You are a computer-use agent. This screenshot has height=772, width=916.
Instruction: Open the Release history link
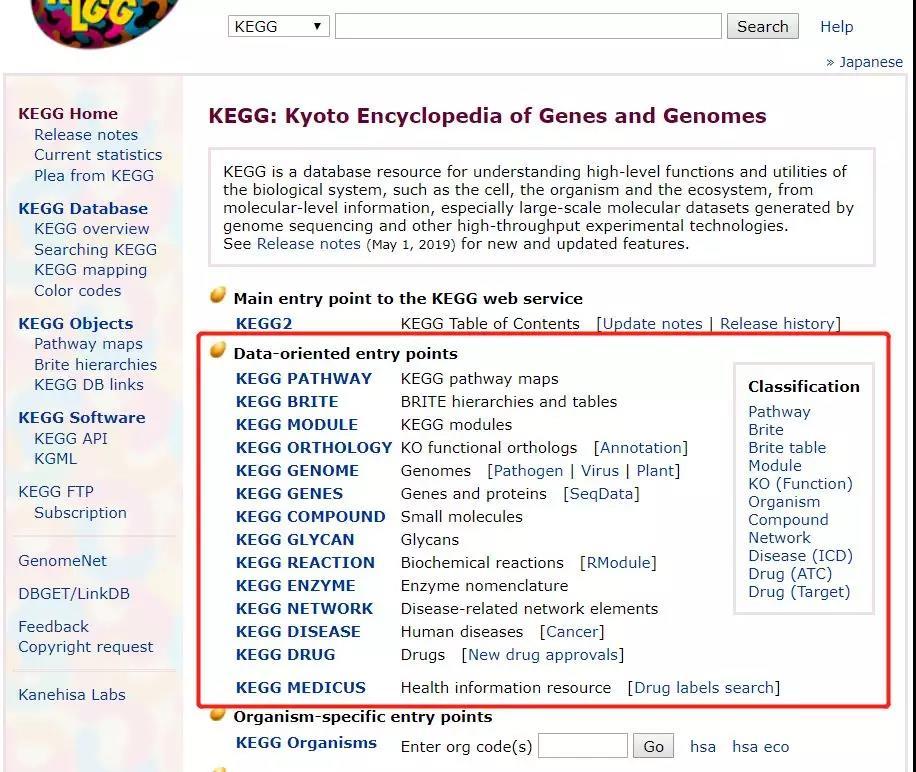777,324
